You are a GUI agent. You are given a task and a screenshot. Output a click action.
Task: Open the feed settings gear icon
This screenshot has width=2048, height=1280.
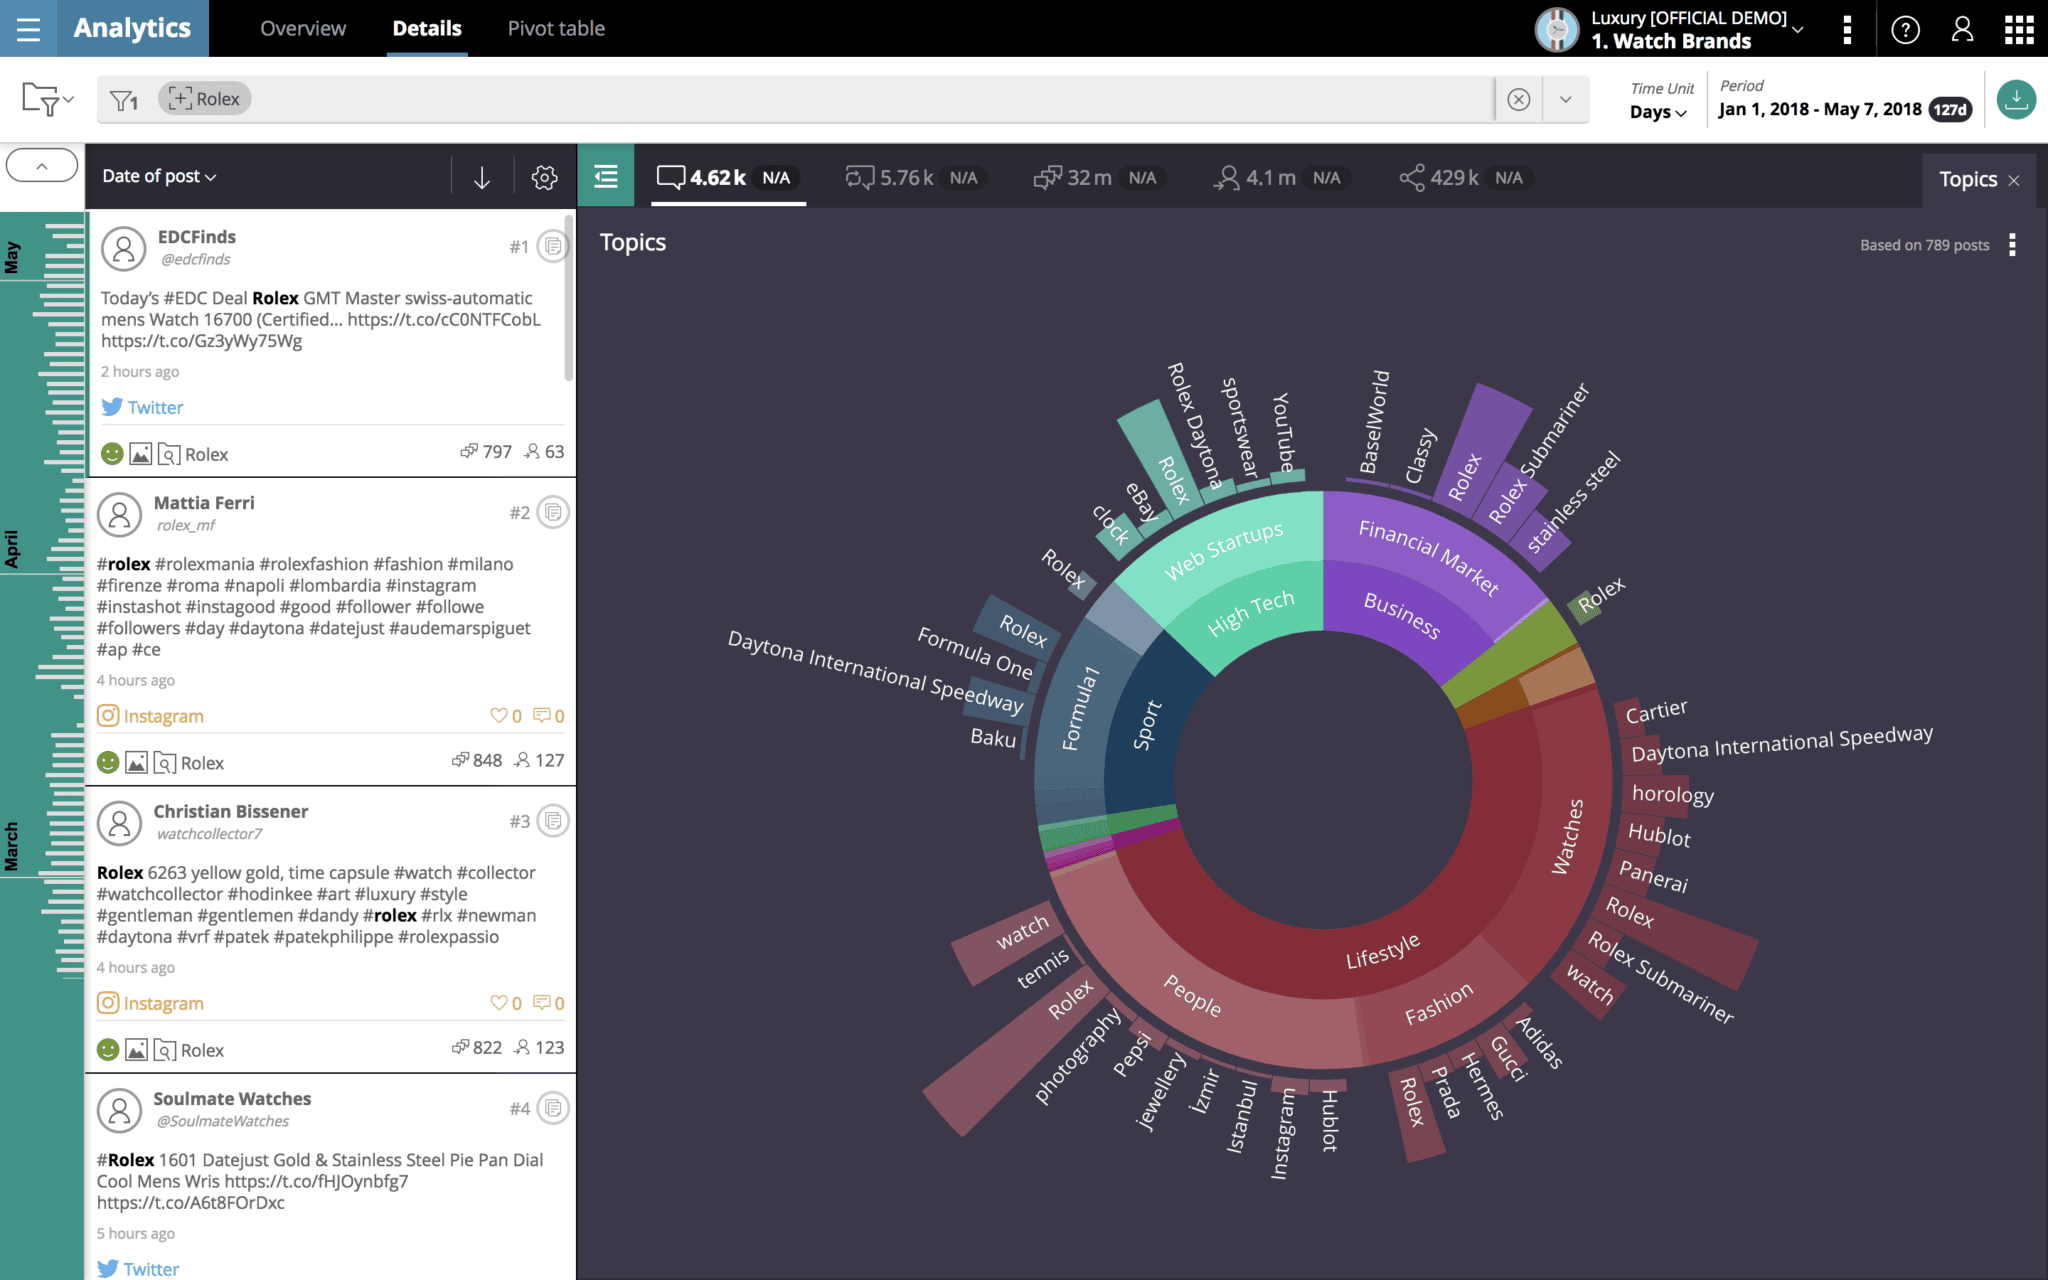point(544,177)
